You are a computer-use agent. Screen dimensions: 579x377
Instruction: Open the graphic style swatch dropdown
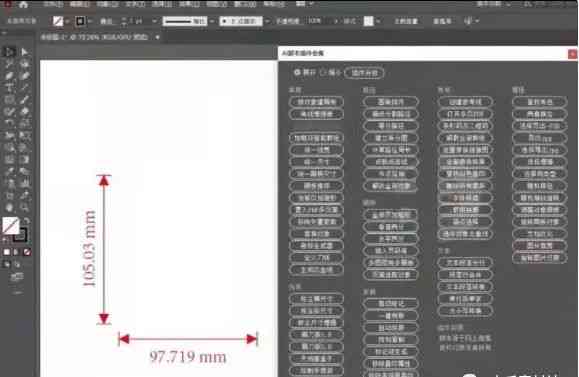coord(378,21)
